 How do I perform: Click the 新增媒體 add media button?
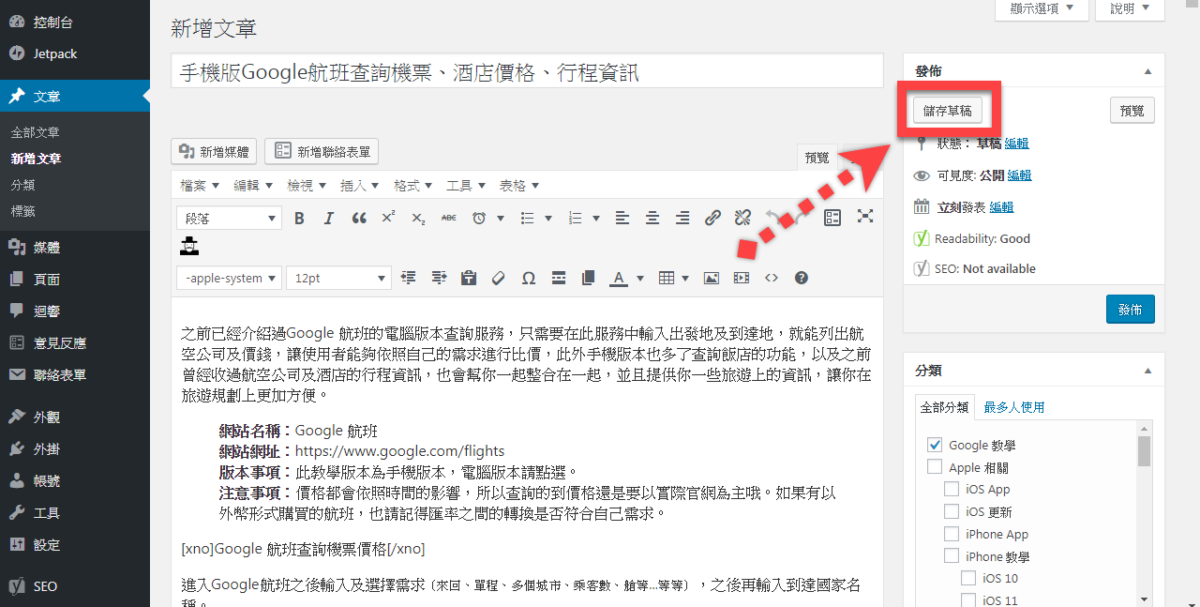215,152
